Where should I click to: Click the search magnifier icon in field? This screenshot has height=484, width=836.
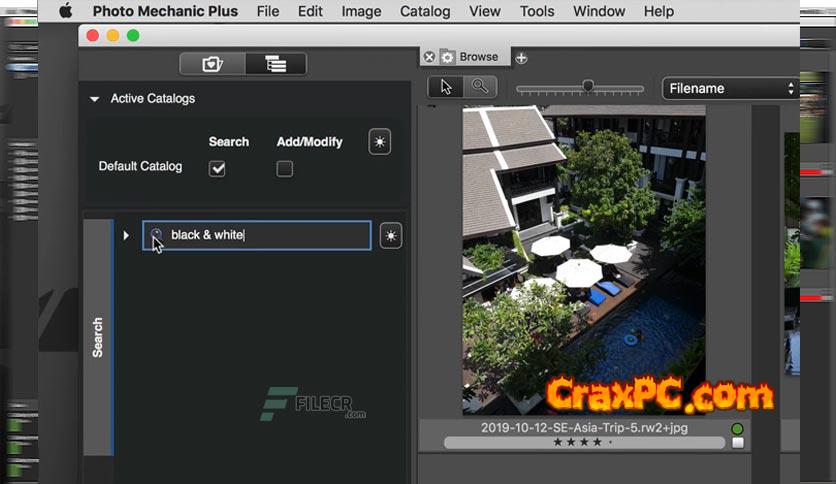(156, 235)
